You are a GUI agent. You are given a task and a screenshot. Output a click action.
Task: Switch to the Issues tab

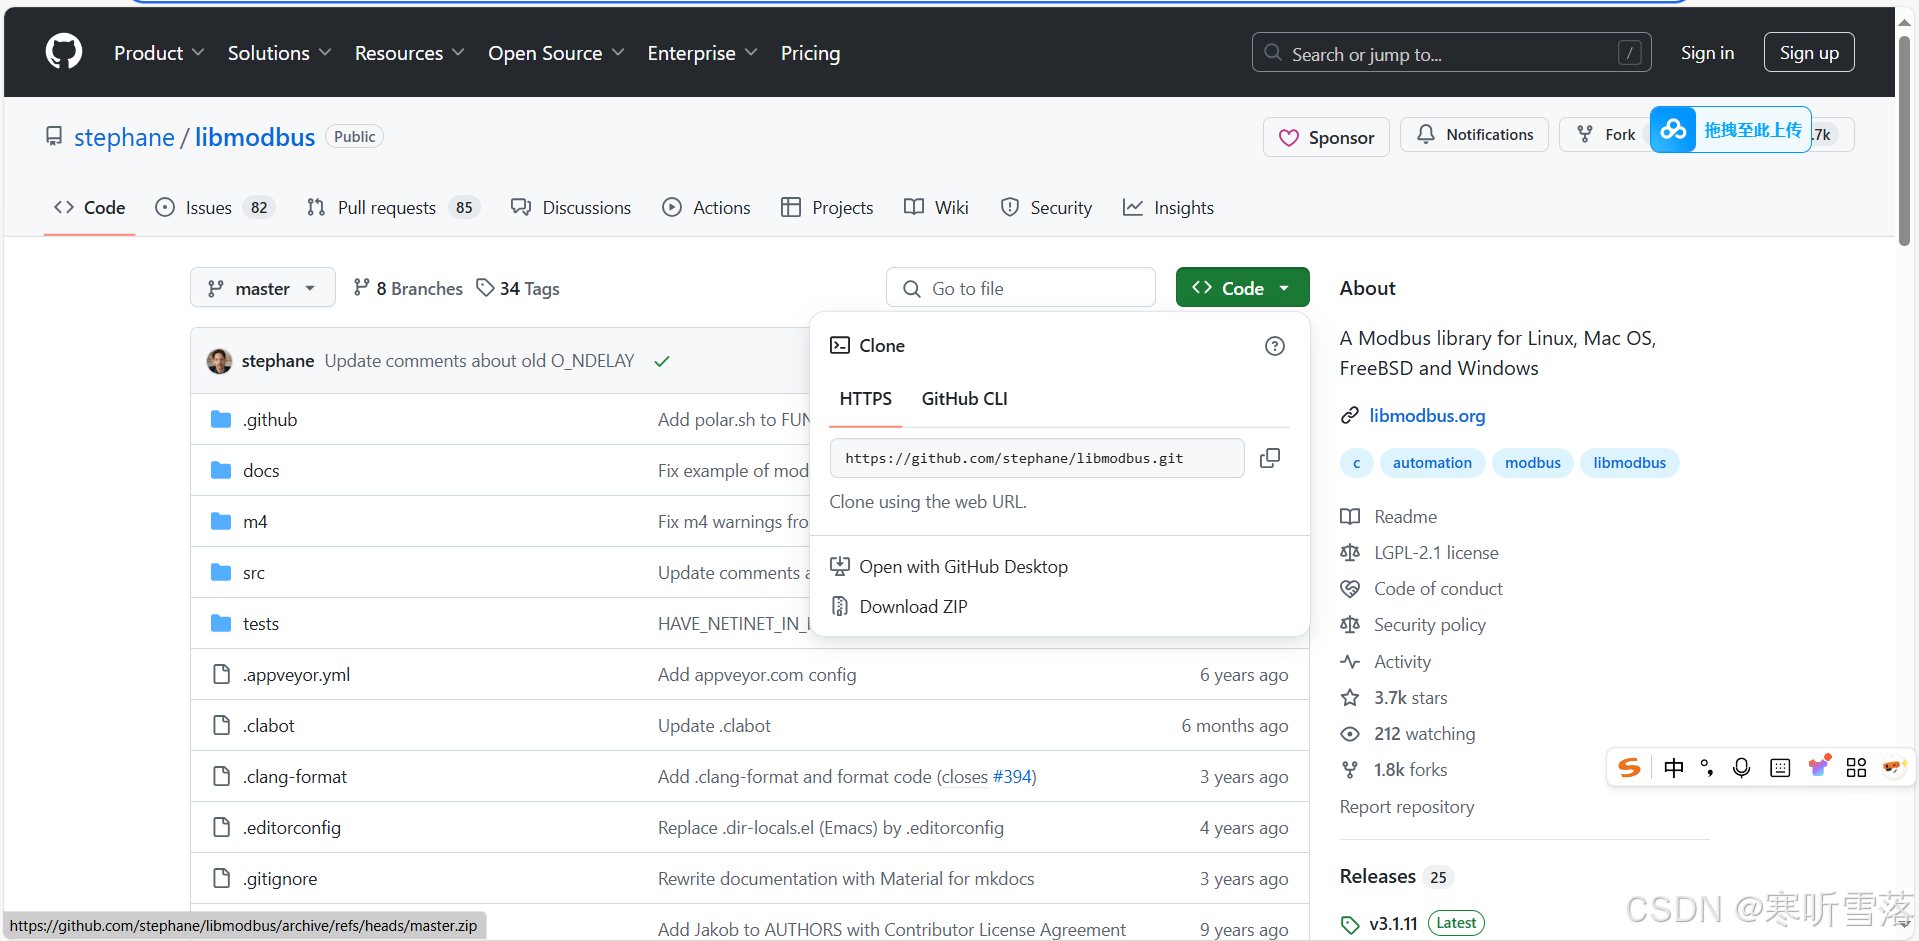tap(216, 207)
